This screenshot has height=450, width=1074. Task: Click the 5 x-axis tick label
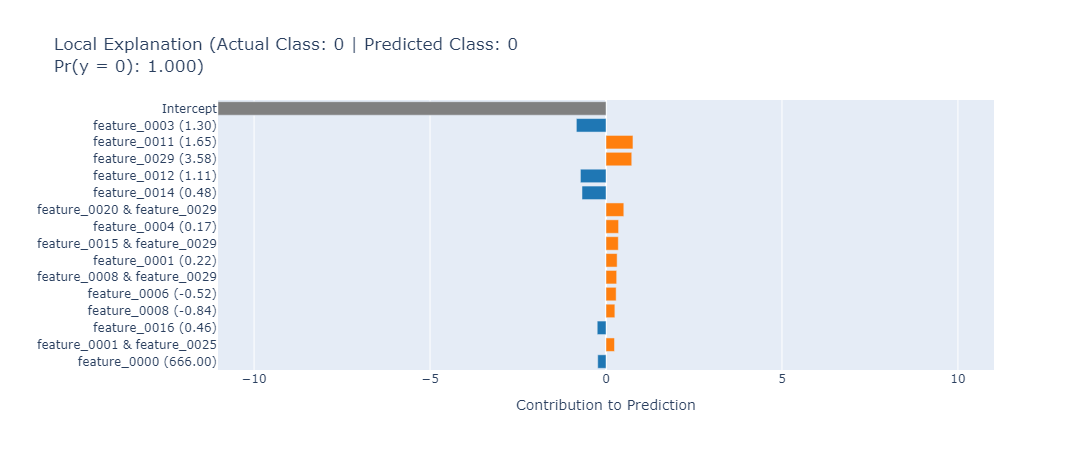coord(782,380)
